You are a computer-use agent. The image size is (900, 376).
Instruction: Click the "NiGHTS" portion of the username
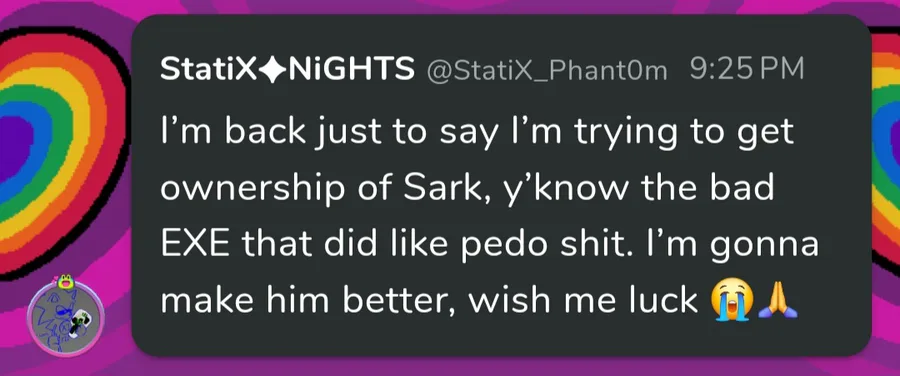click(350, 69)
